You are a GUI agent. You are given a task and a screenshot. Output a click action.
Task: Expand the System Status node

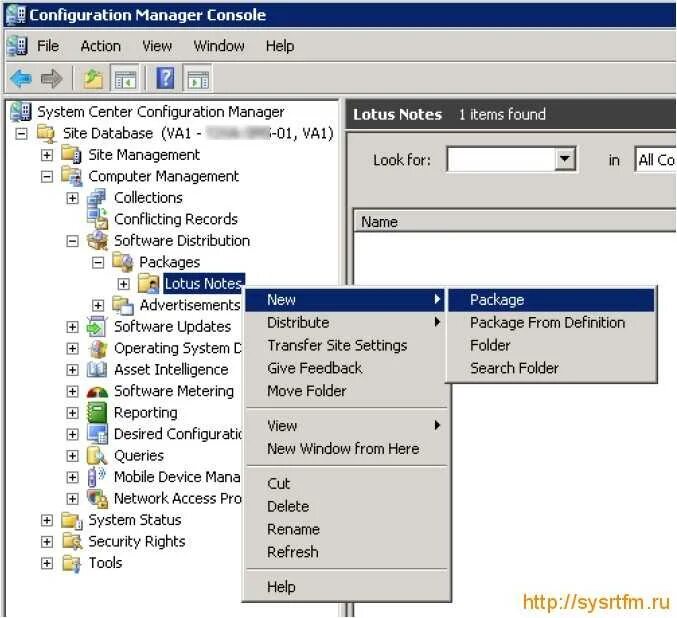pos(47,520)
